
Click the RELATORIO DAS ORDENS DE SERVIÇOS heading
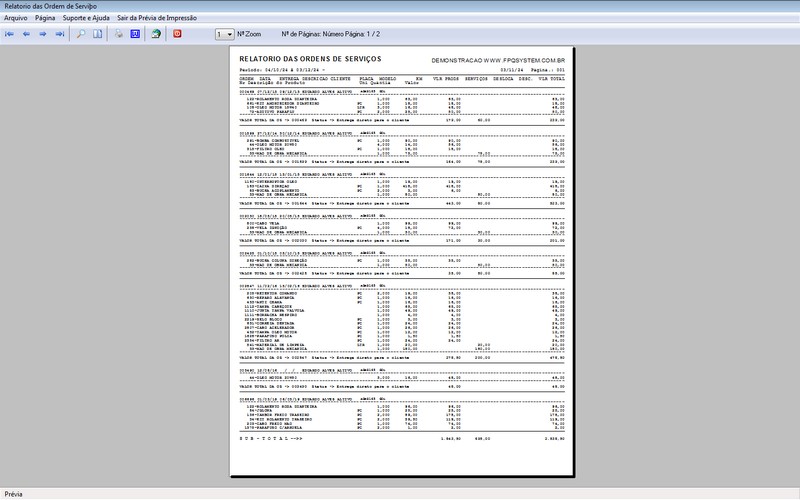pyautogui.click(x=310, y=59)
